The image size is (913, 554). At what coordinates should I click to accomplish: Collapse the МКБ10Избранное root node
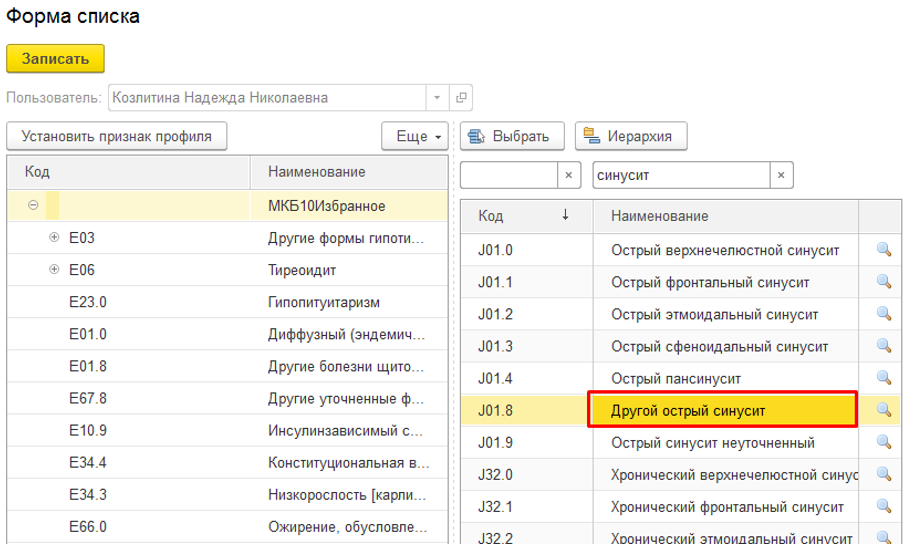33,206
